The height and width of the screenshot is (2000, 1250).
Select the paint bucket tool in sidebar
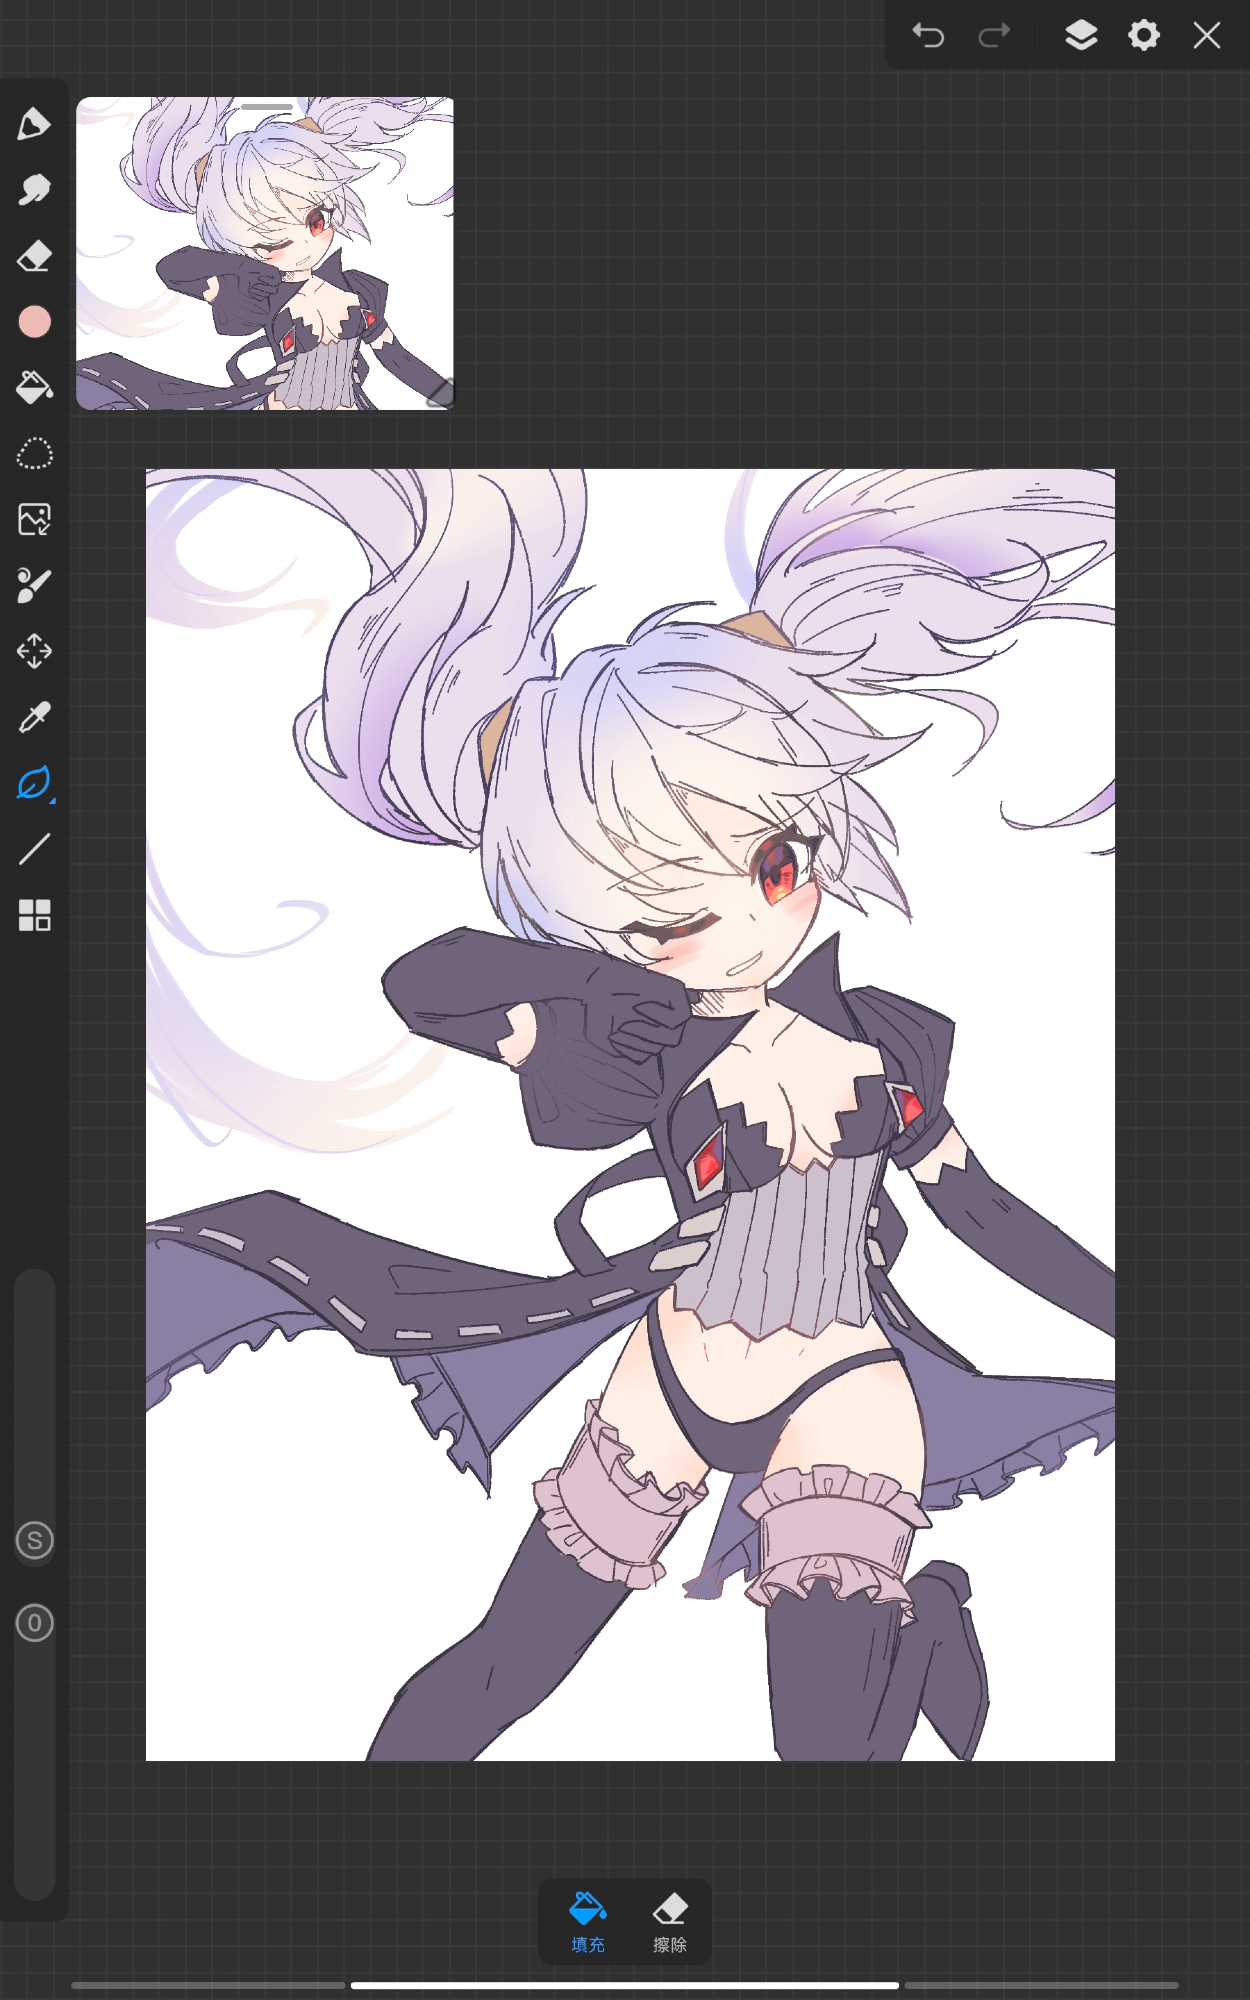pos(34,387)
